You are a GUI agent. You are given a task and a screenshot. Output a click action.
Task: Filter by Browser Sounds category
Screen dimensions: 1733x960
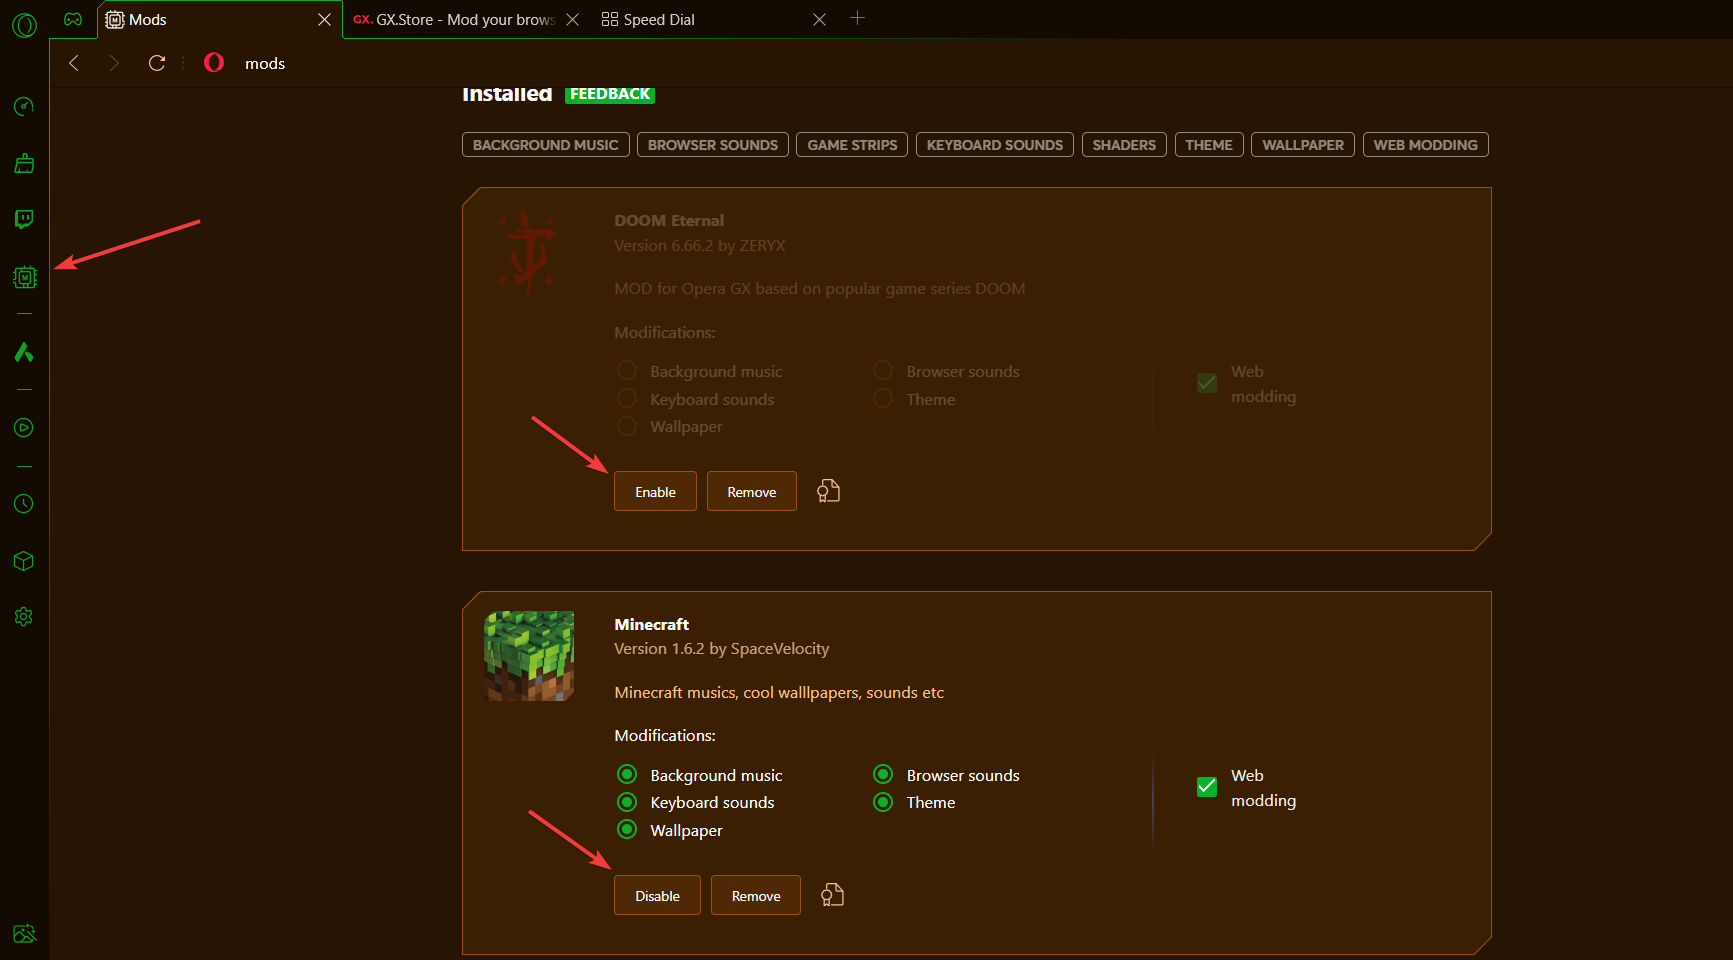click(x=713, y=145)
